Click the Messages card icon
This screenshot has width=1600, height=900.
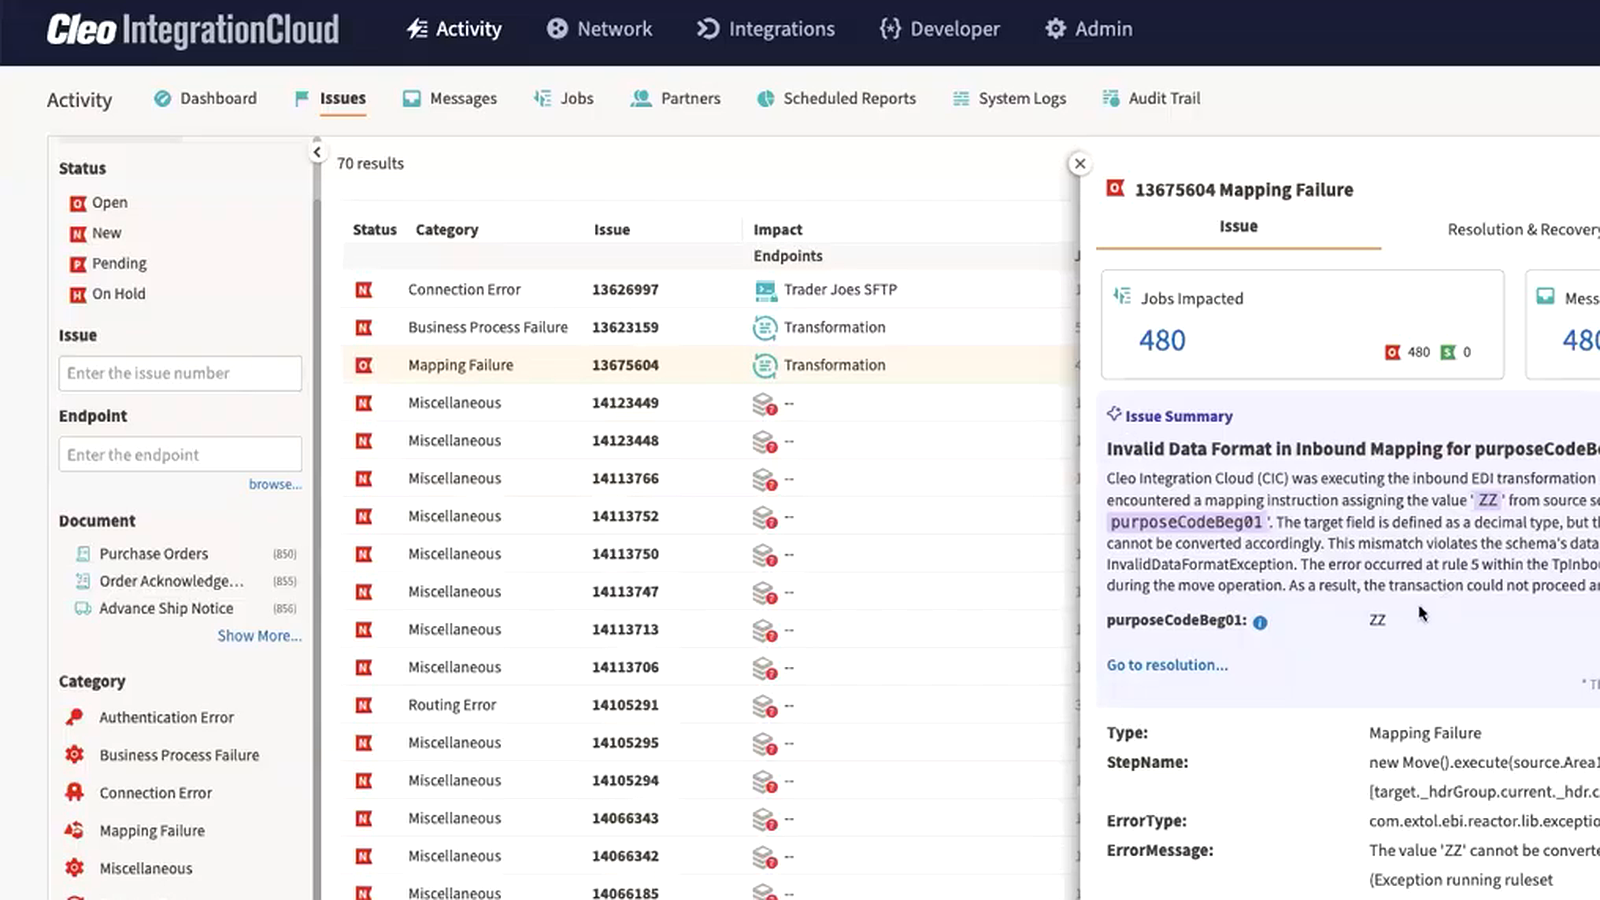(x=1546, y=297)
